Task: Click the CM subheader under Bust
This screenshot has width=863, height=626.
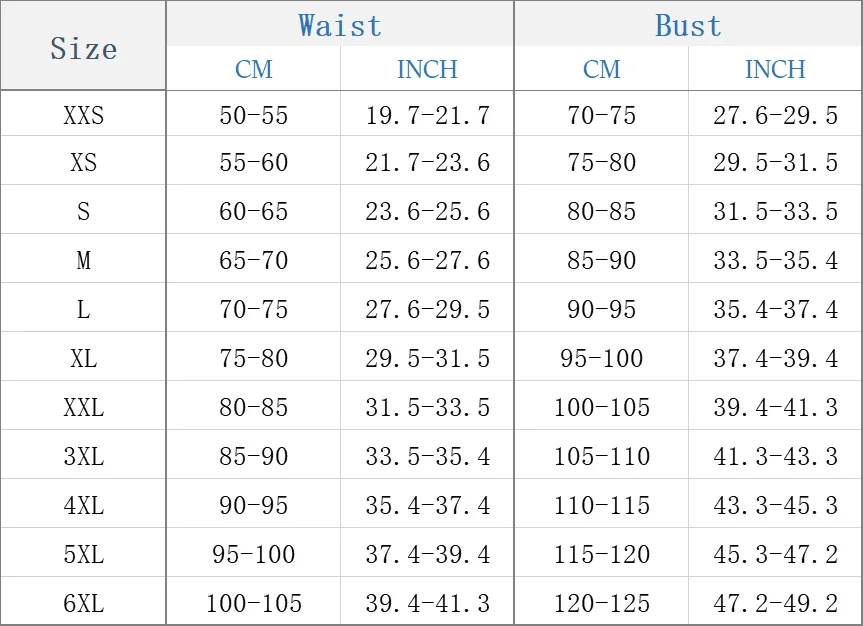Action: click(x=601, y=69)
